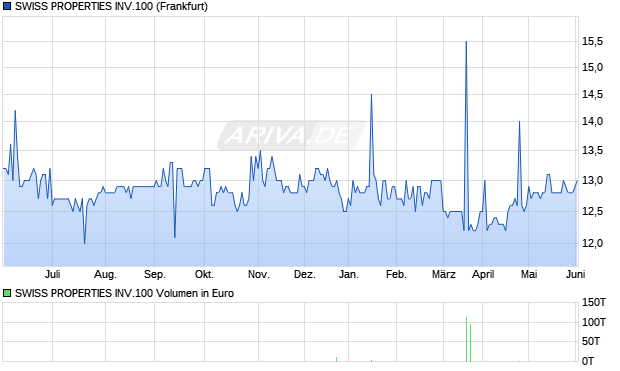Click the 13,5 price axis value
The width and height of the screenshot is (620, 371).
[593, 150]
